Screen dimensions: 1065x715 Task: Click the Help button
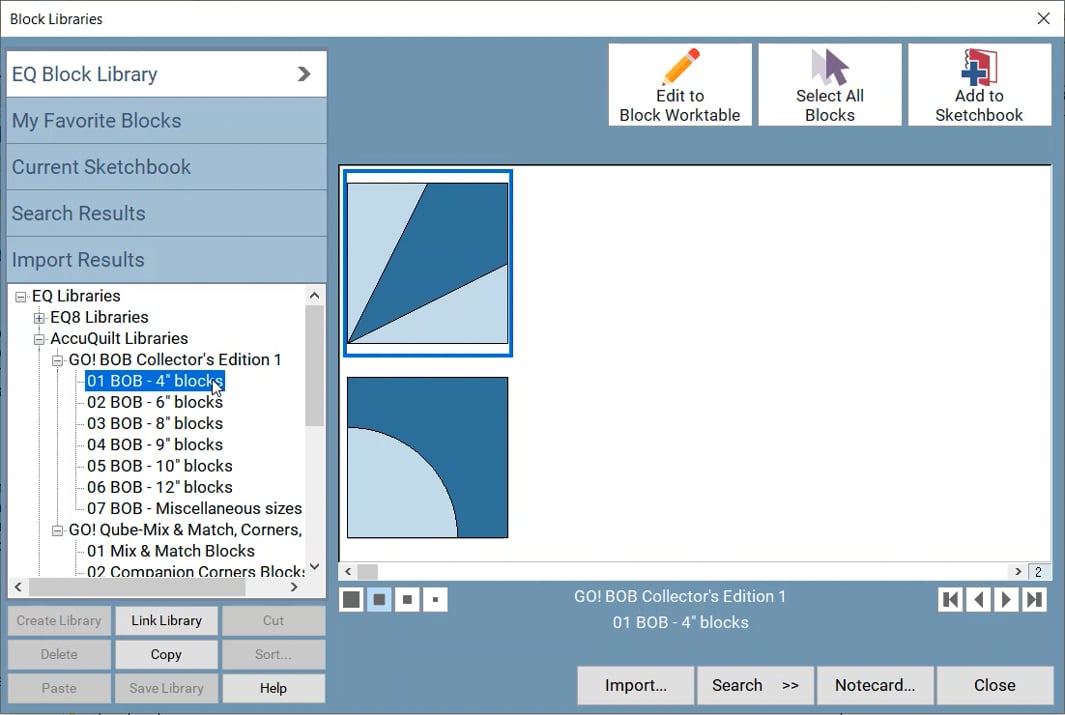(273, 689)
